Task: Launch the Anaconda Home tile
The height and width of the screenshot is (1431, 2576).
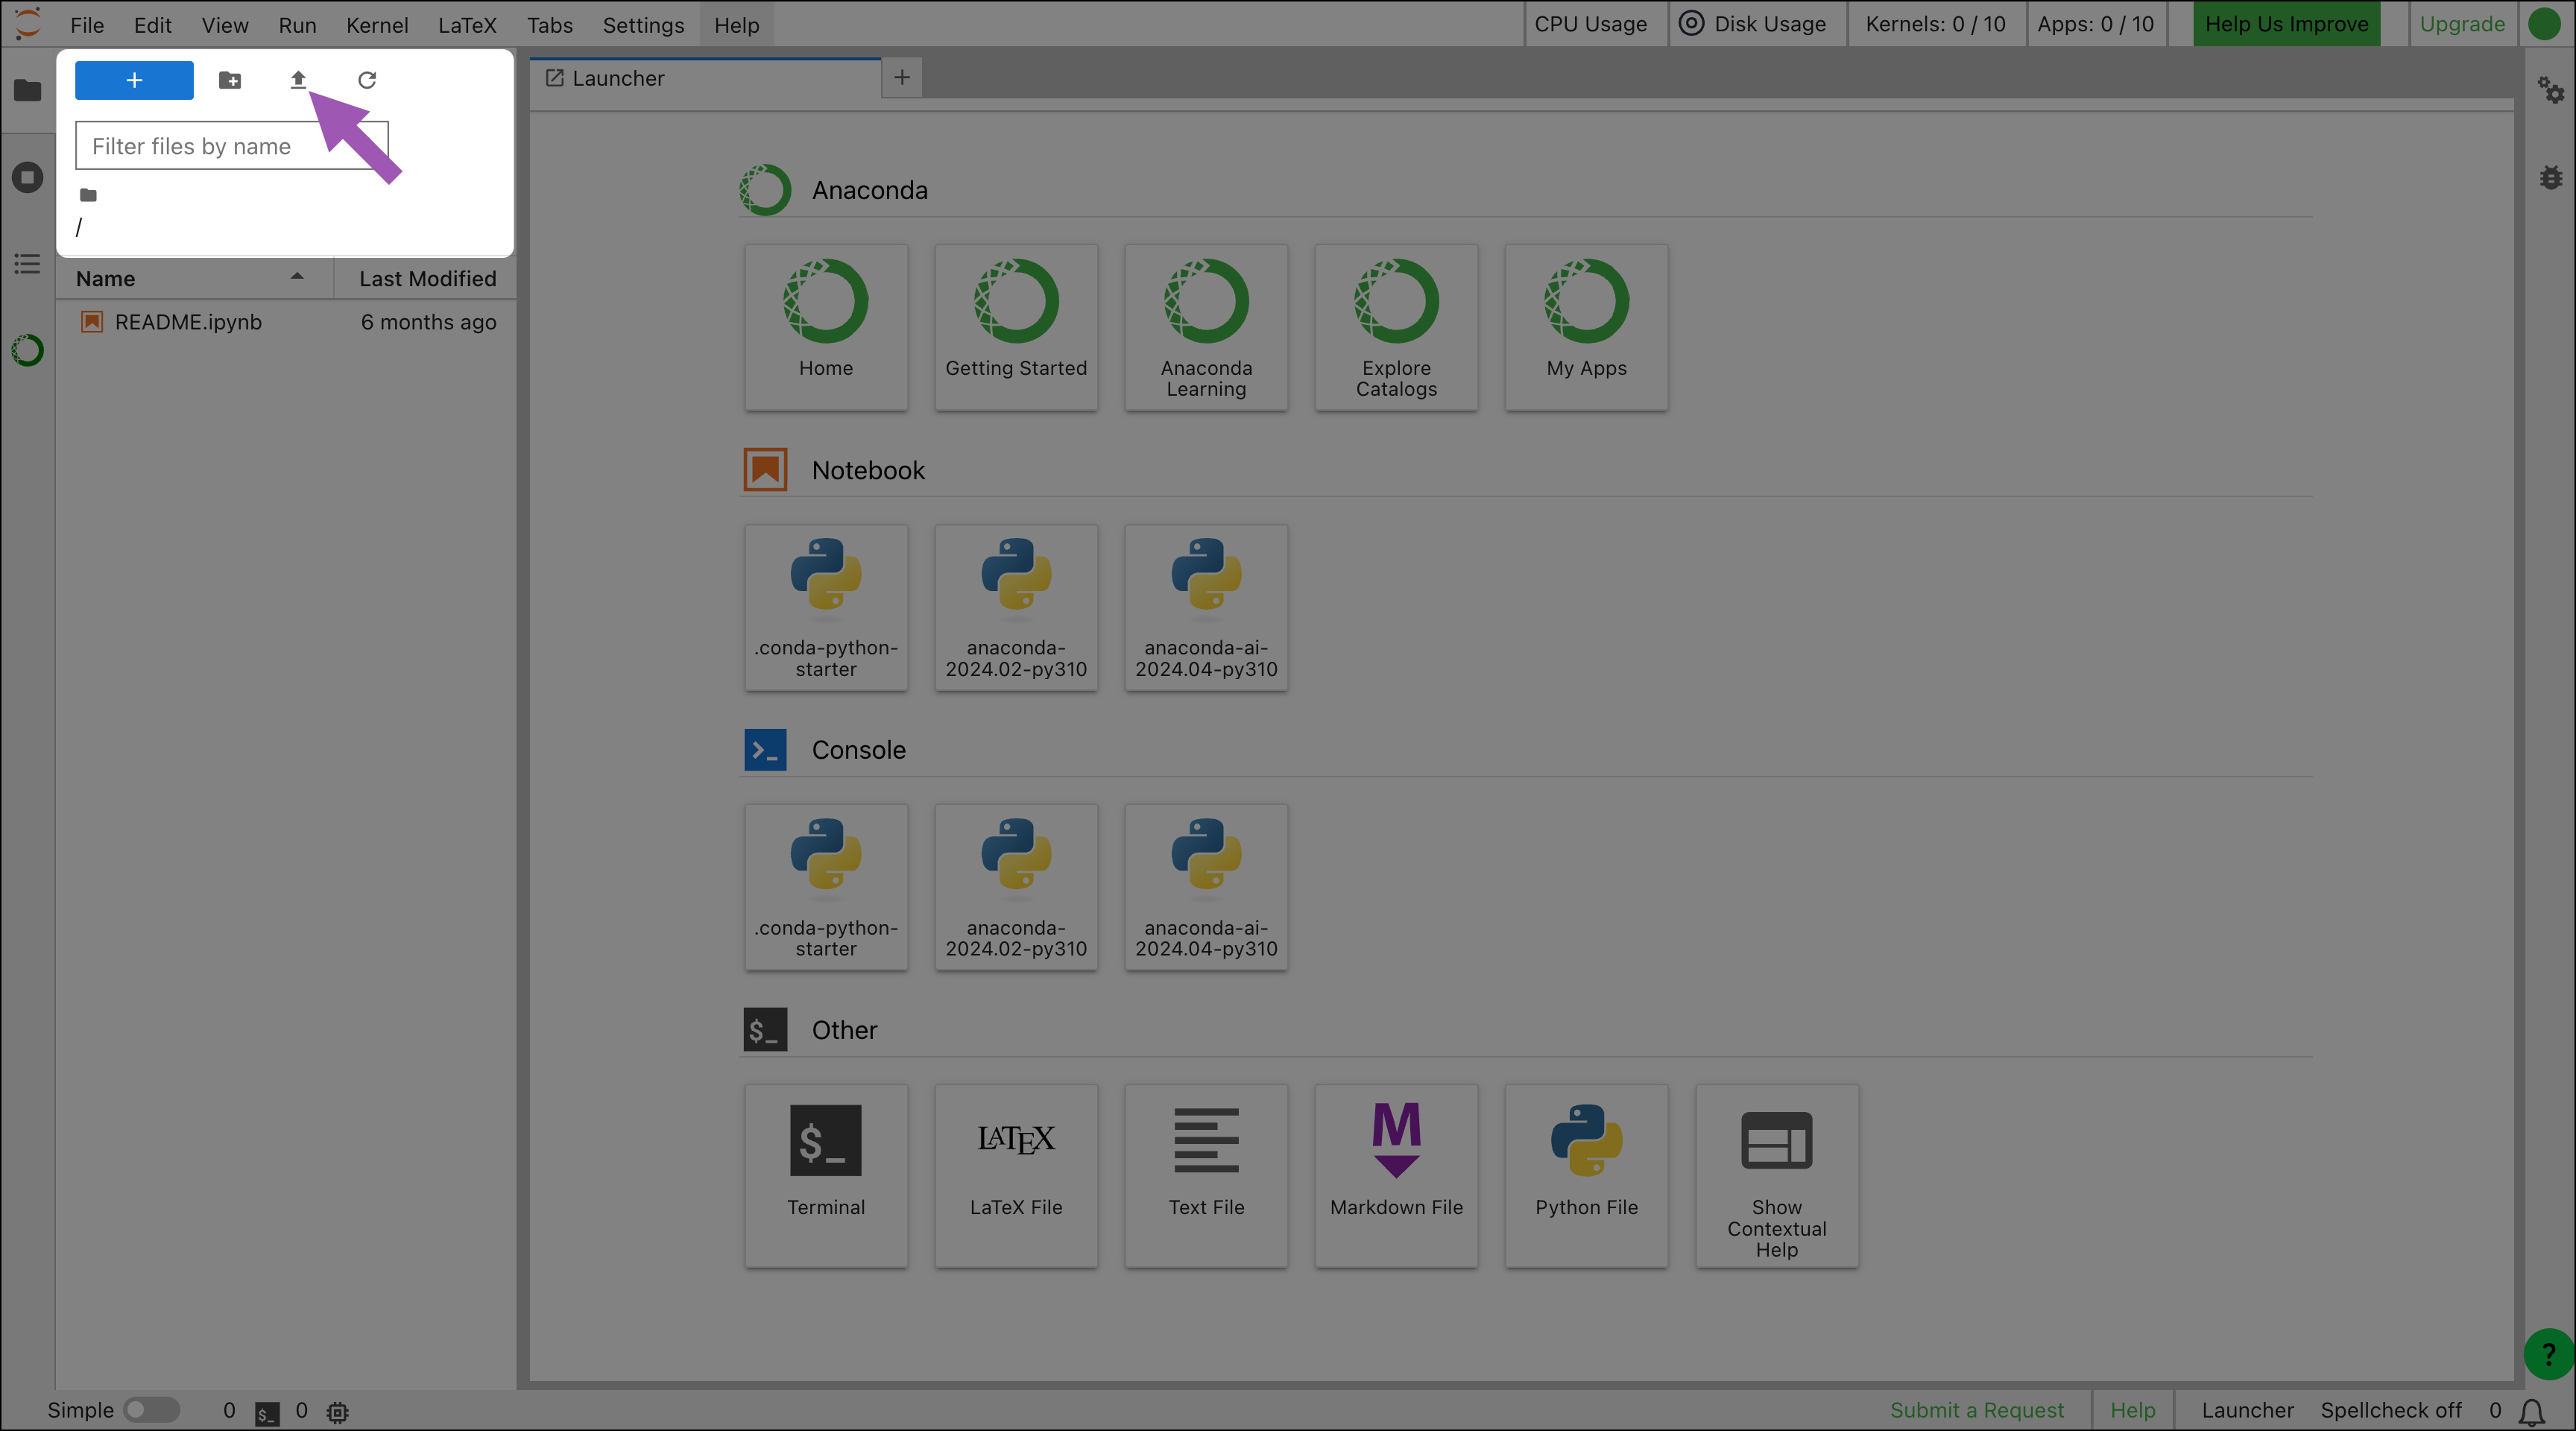Action: pos(826,327)
